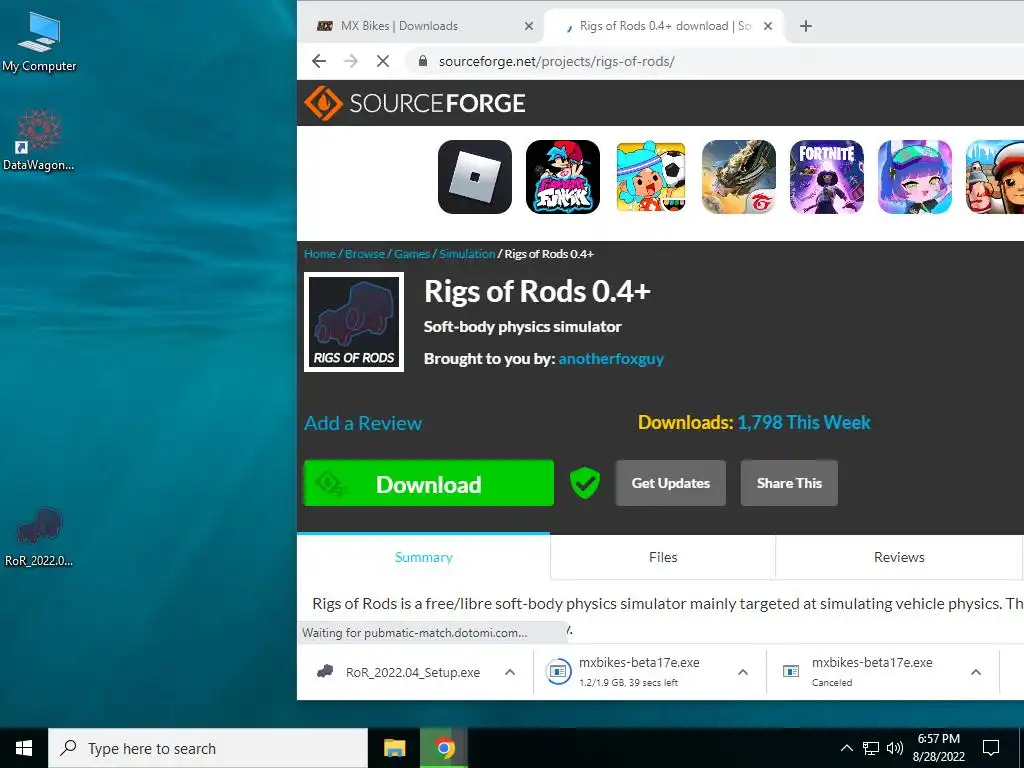Open the My Computer desktop icon

click(39, 41)
